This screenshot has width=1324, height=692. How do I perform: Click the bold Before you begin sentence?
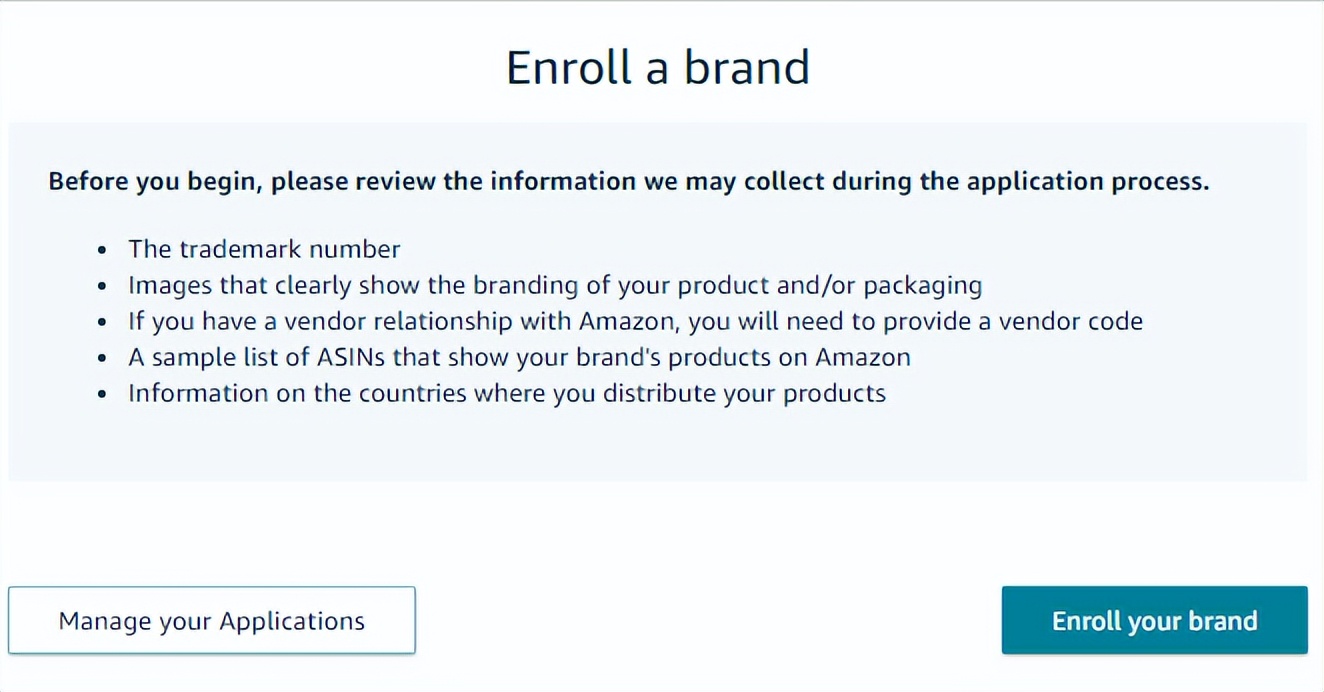click(x=628, y=182)
